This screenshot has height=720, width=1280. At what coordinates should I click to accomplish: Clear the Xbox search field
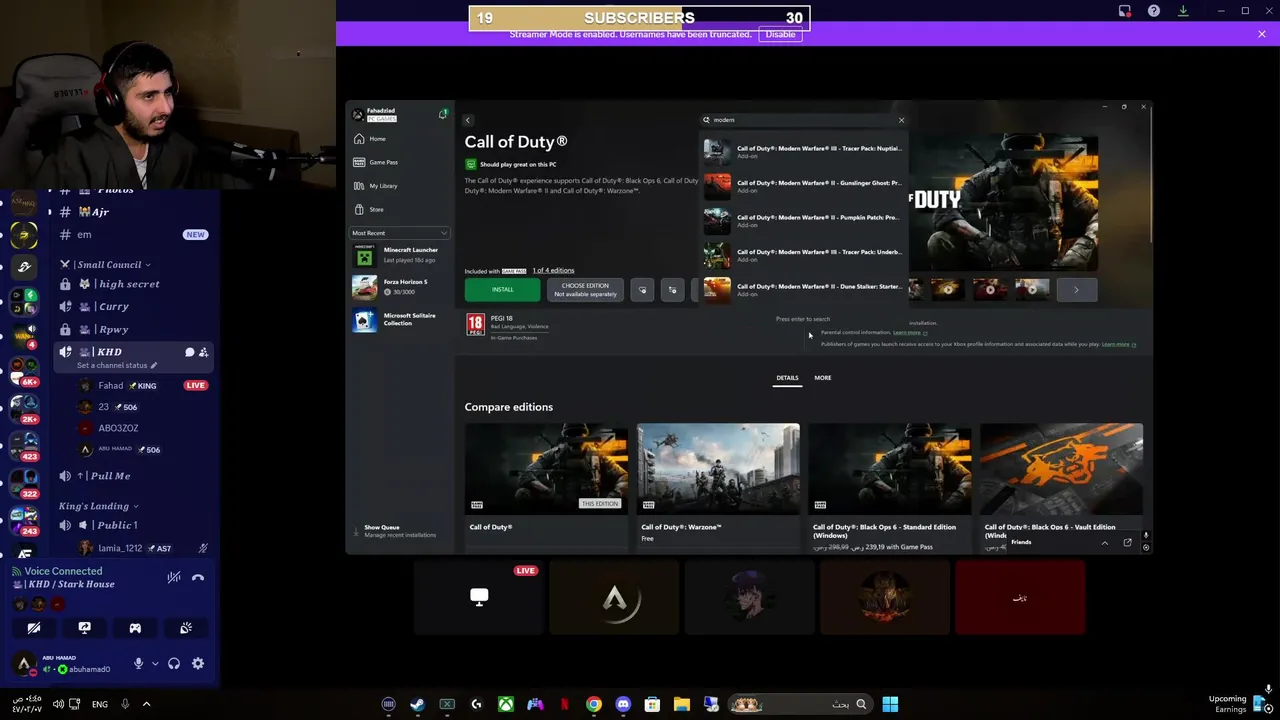click(x=901, y=120)
